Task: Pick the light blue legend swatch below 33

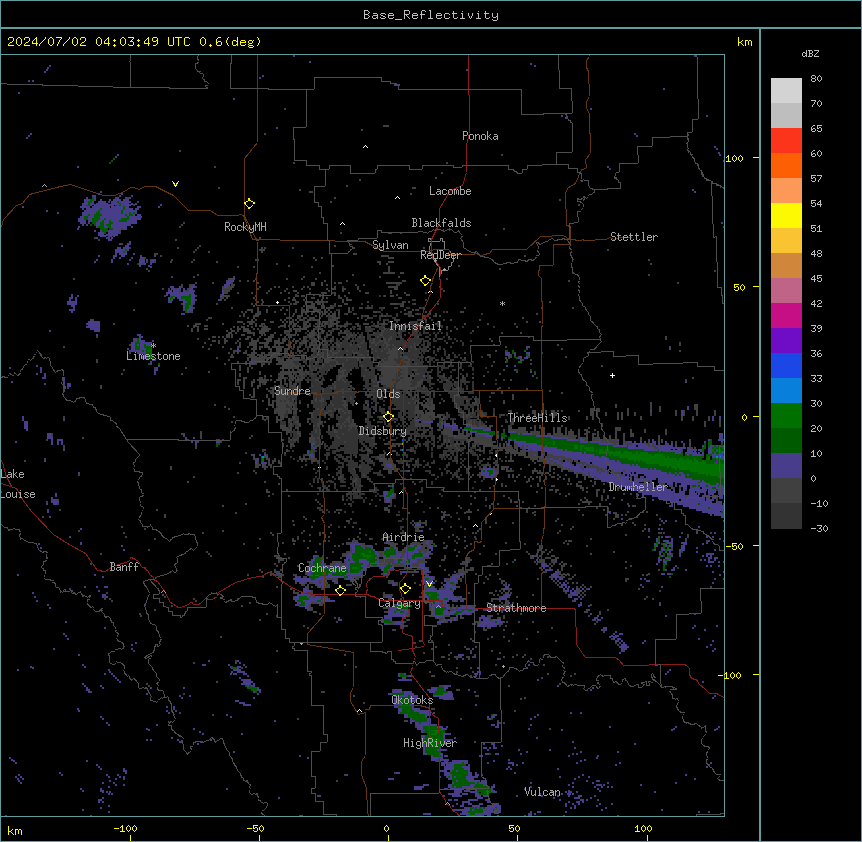Action: click(x=786, y=390)
